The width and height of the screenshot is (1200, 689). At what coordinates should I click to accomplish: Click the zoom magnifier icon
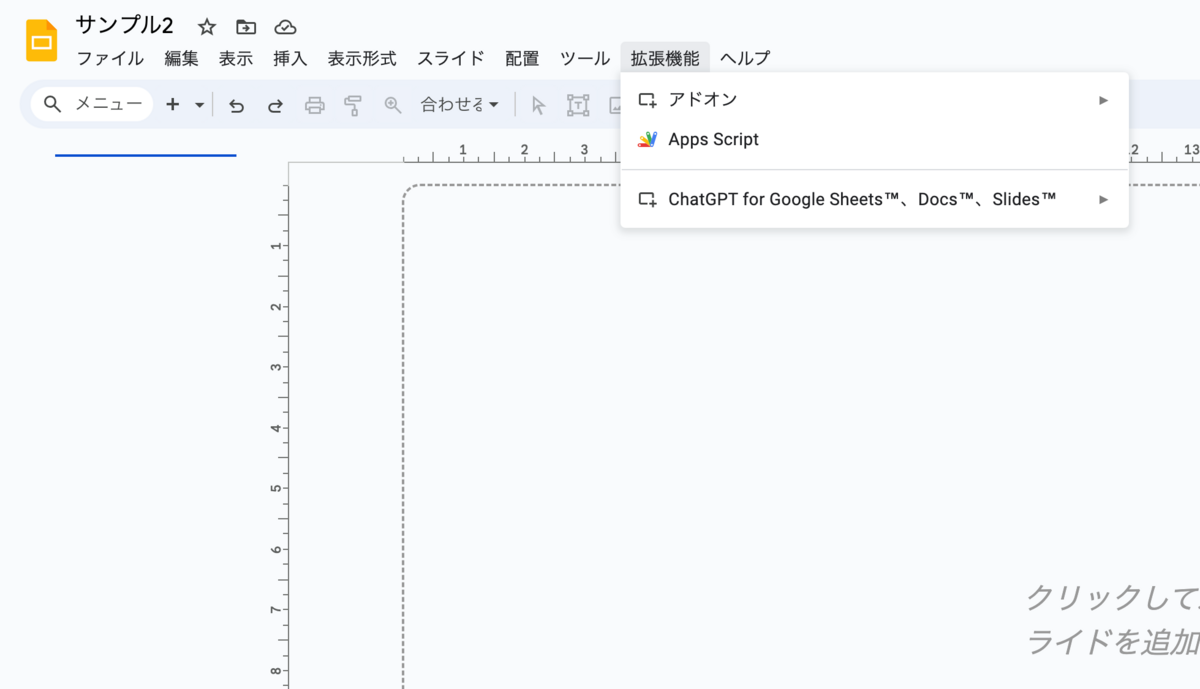393,105
